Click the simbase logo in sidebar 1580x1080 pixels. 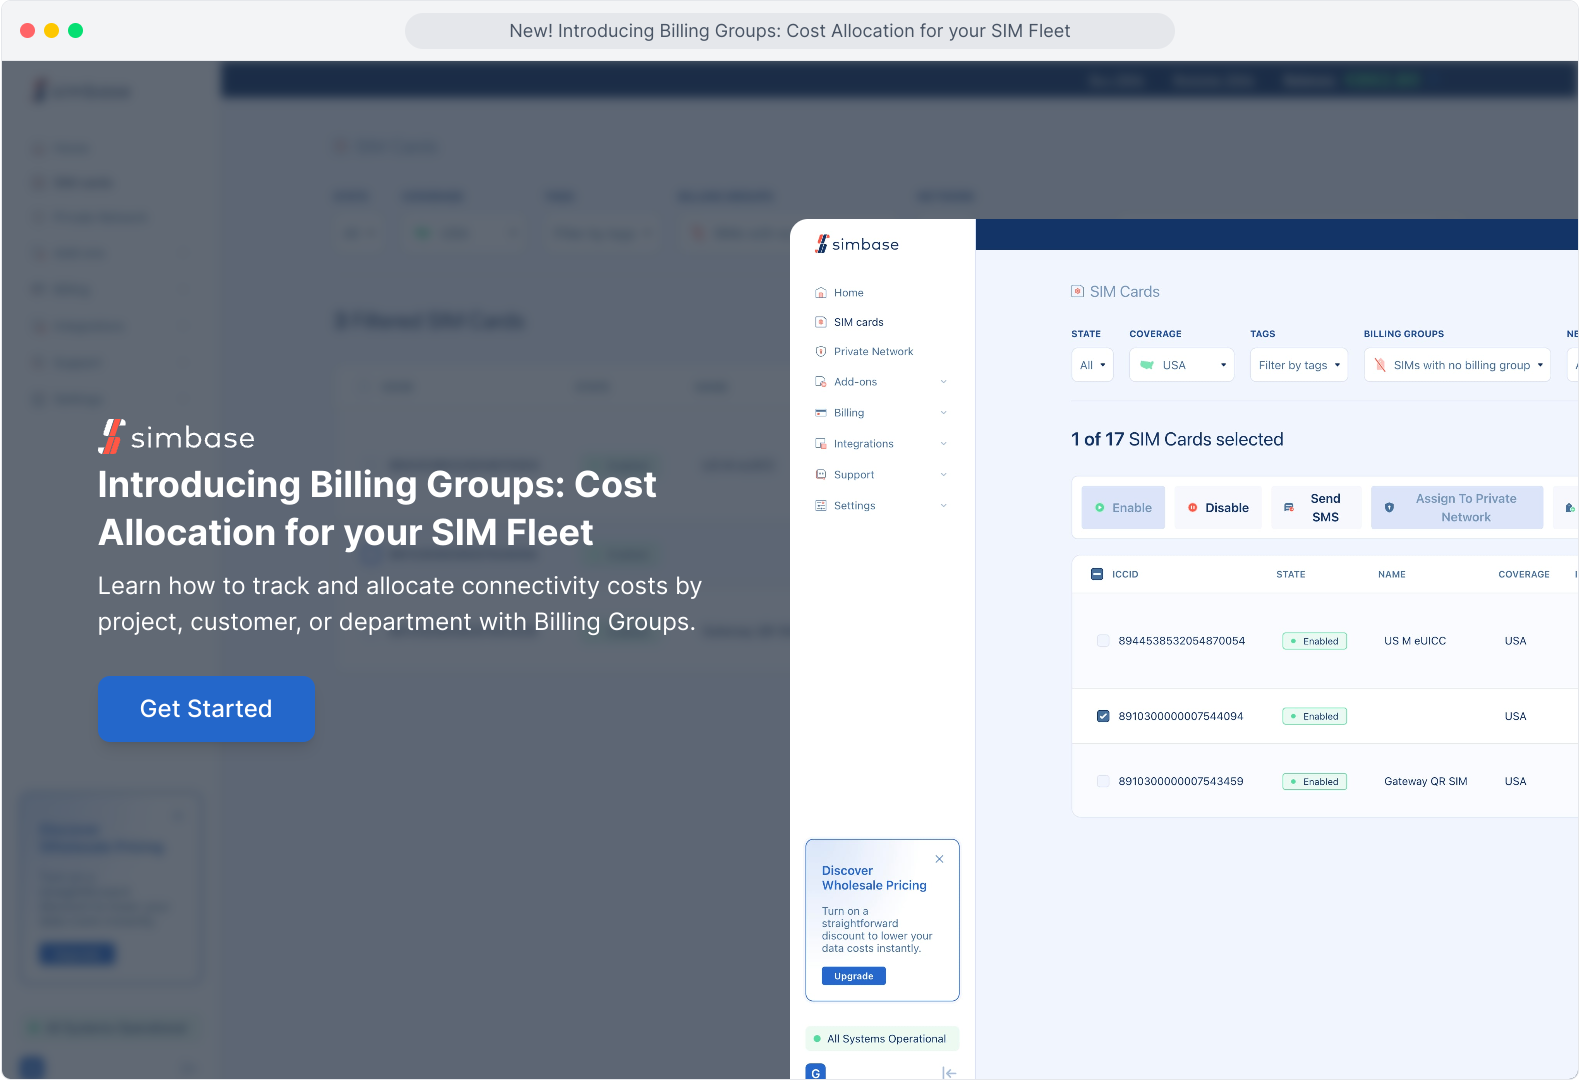pos(857,244)
